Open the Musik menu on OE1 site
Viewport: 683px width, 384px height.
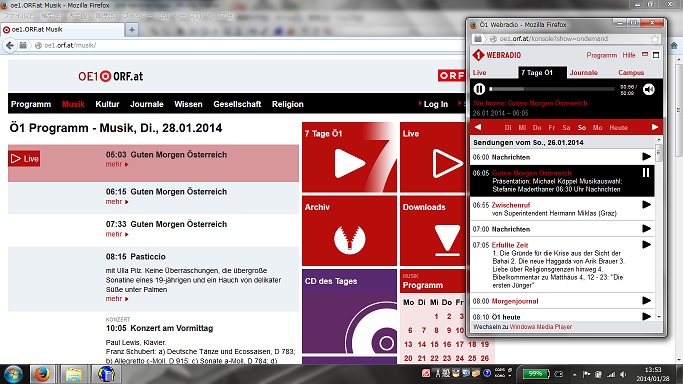(73, 104)
